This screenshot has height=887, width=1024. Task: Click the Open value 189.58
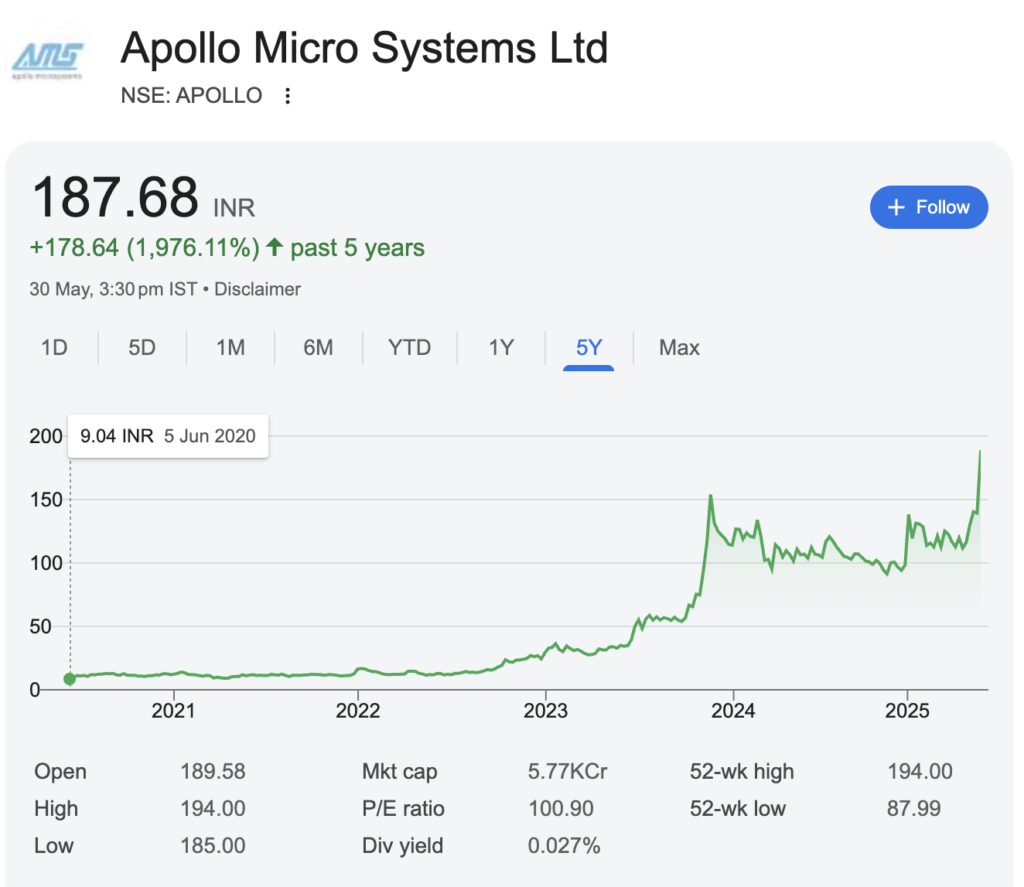pos(213,771)
